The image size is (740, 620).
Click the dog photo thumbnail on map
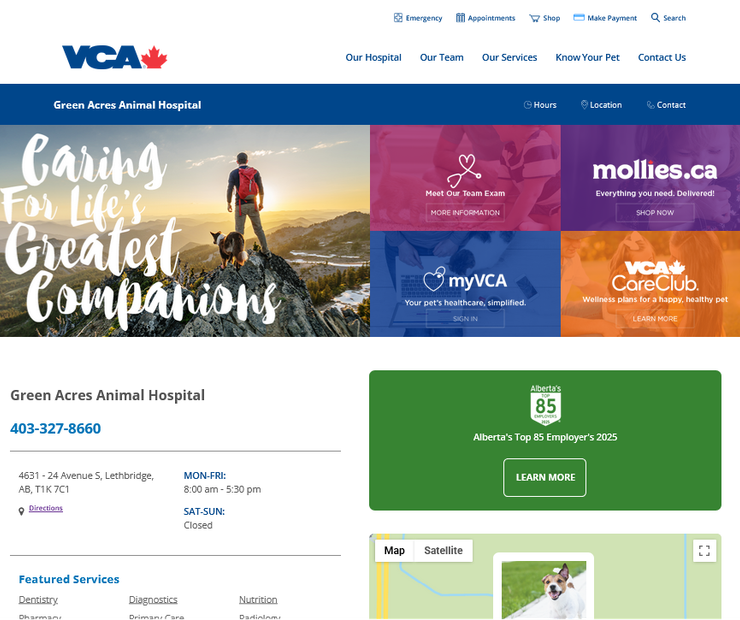pos(544,590)
